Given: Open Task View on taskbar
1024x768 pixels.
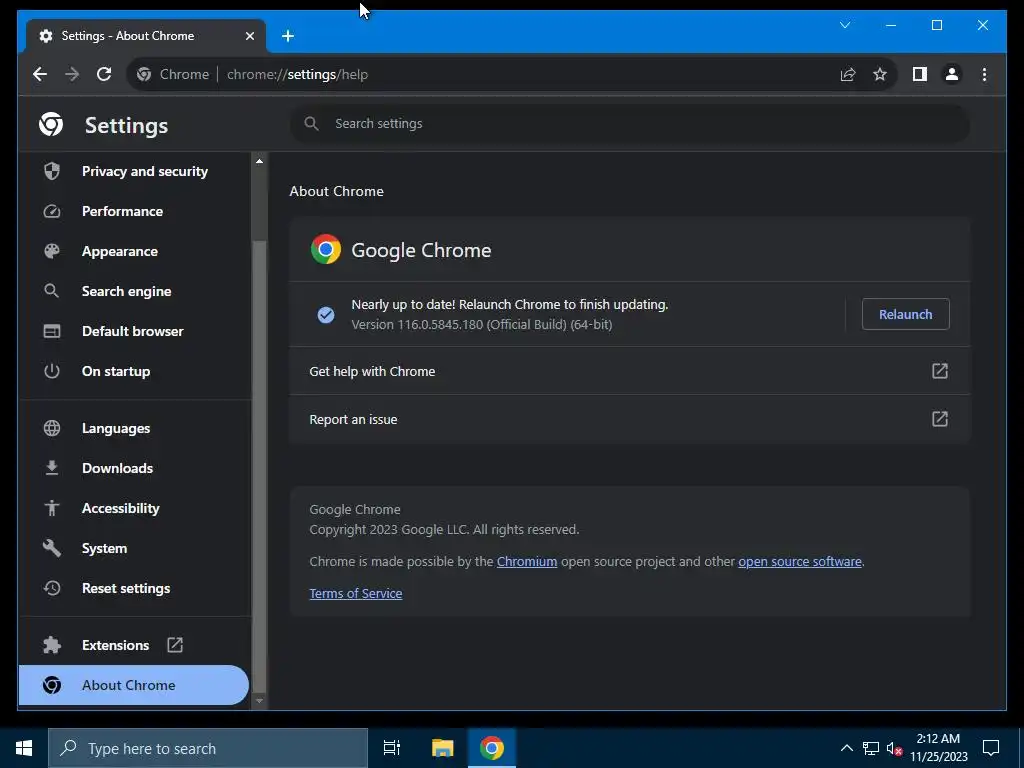Looking at the screenshot, I should (x=392, y=748).
